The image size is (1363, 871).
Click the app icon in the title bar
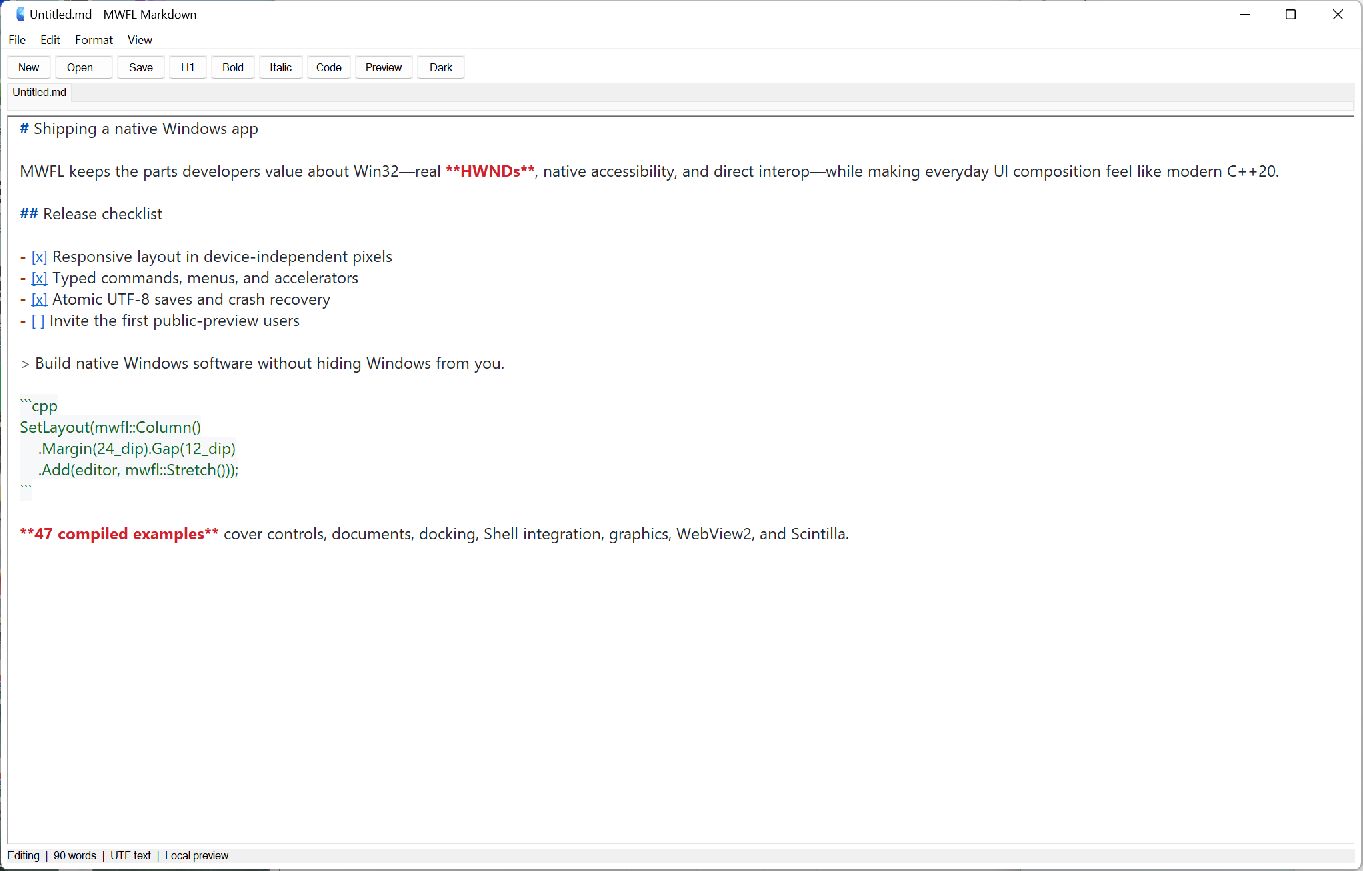click(x=19, y=14)
